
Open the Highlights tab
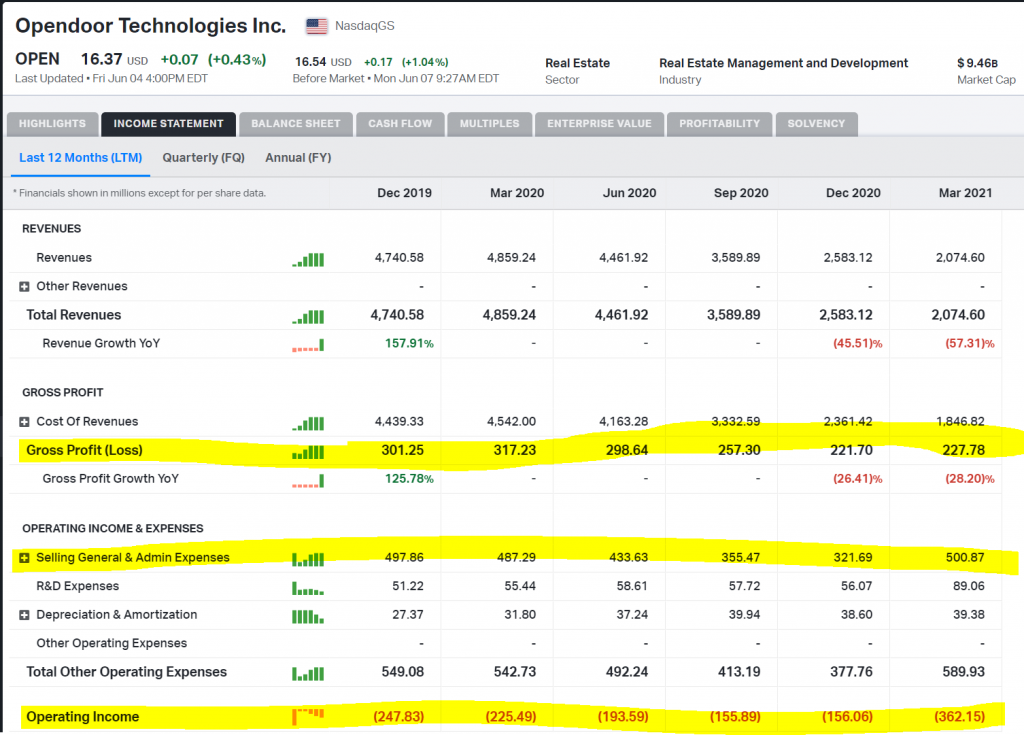(x=52, y=124)
